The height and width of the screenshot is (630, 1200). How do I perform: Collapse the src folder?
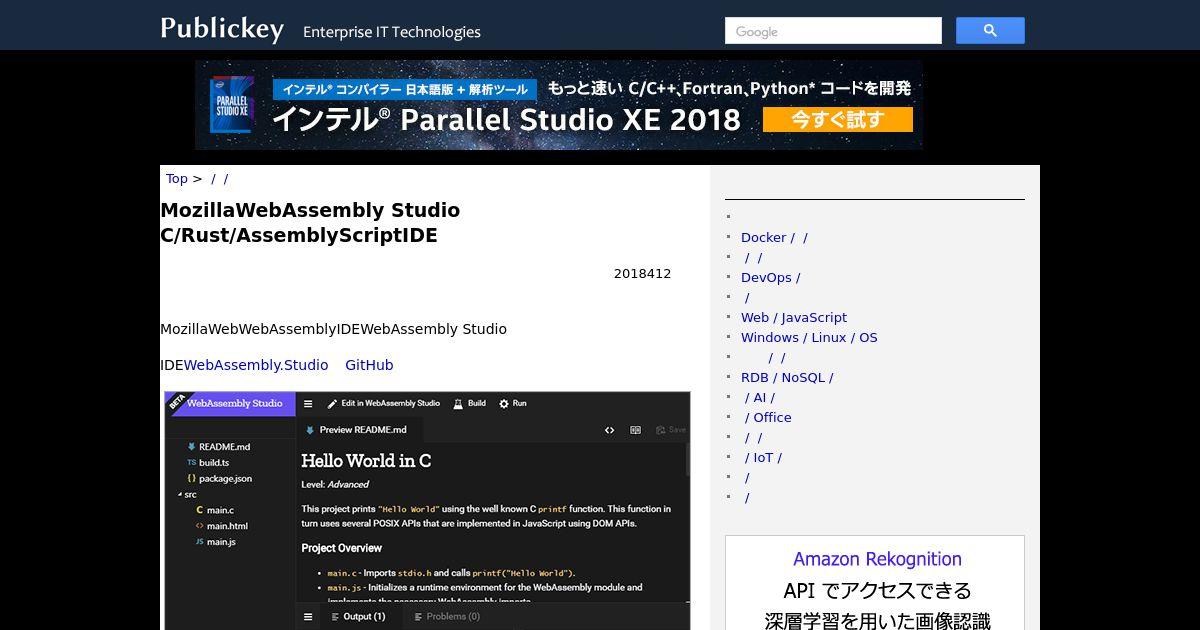point(187,495)
